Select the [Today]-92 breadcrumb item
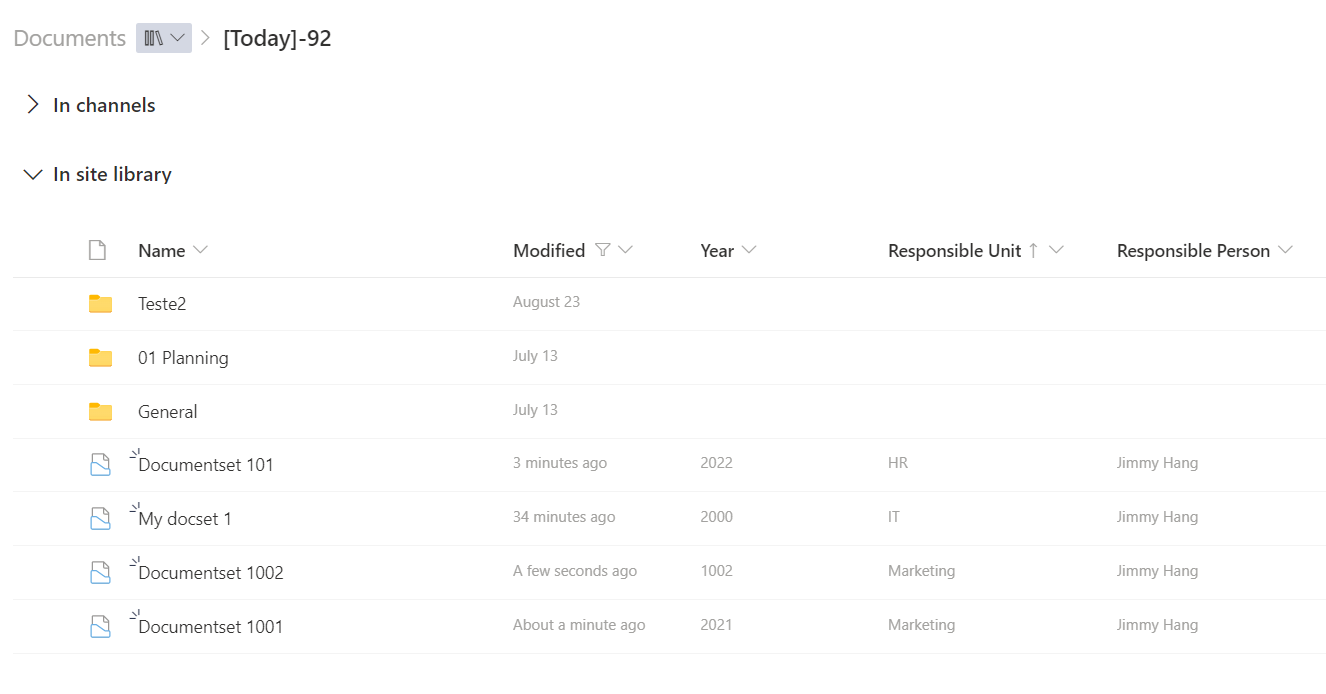 coord(277,38)
